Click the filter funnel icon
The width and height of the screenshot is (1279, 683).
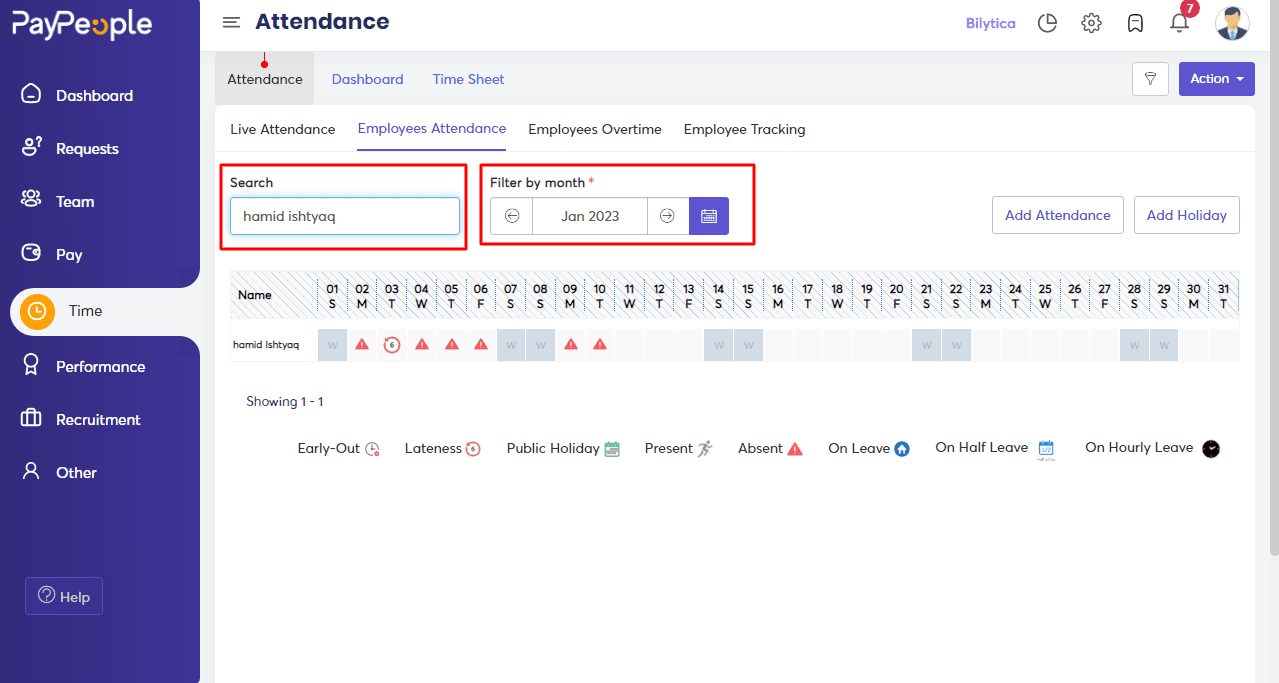tap(1150, 78)
